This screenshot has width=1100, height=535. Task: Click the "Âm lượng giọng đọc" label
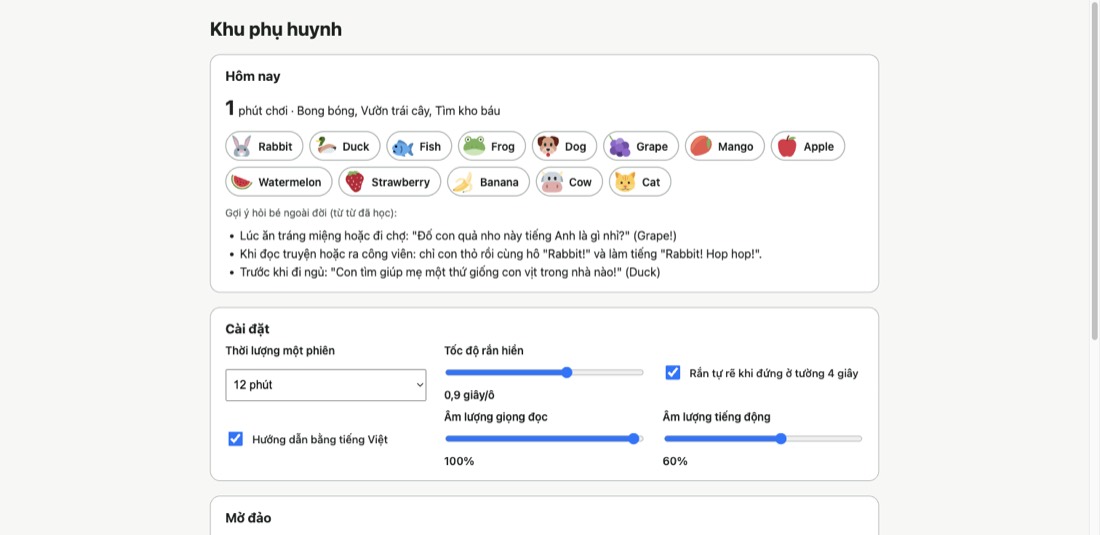496,417
